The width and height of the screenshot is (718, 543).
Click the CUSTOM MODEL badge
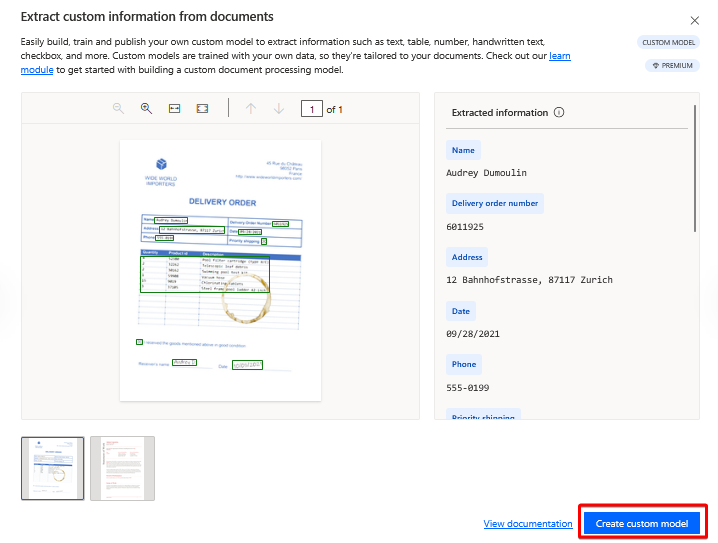[x=669, y=43]
